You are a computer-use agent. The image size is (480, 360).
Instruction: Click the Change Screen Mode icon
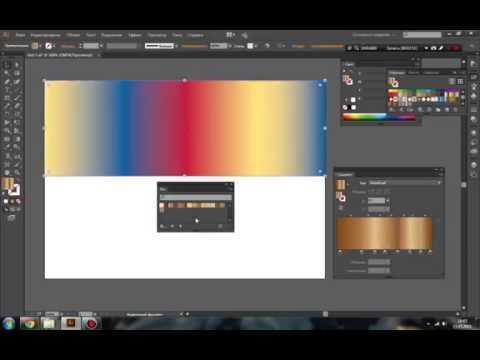pyautogui.click(x=12, y=218)
